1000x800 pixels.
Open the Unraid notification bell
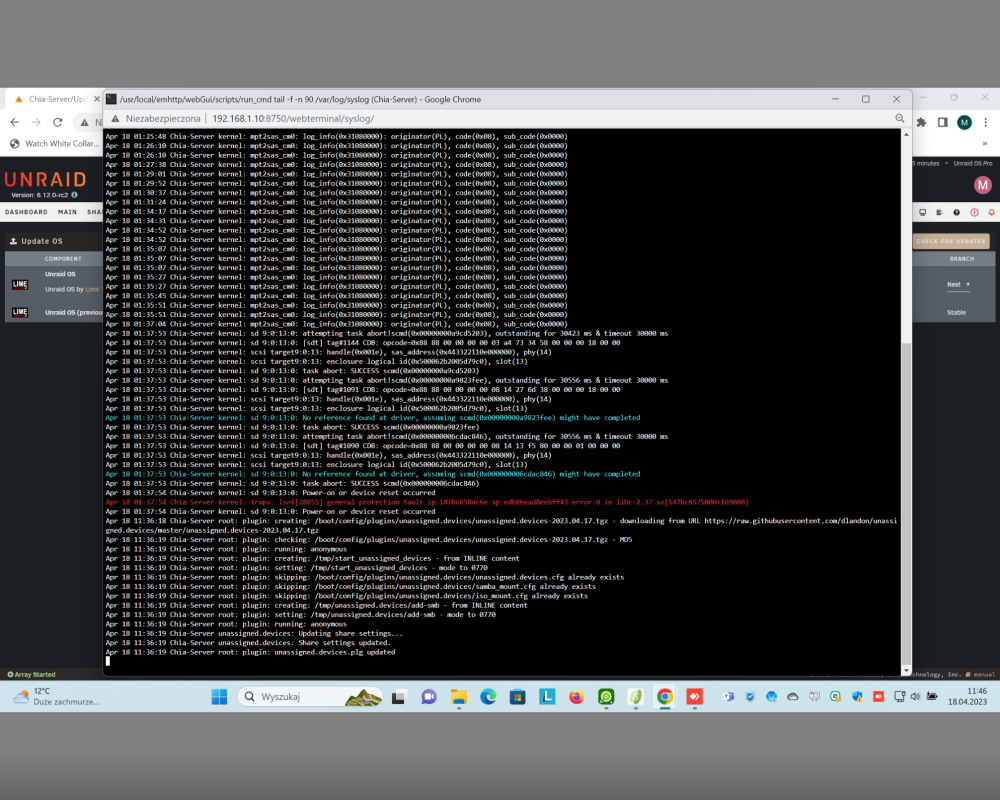(992, 212)
